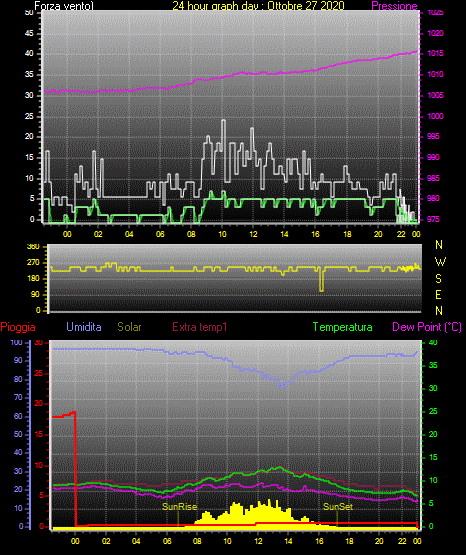Click the 35 temperature axis value in green
The width and height of the screenshot is (466, 555).
(433, 365)
